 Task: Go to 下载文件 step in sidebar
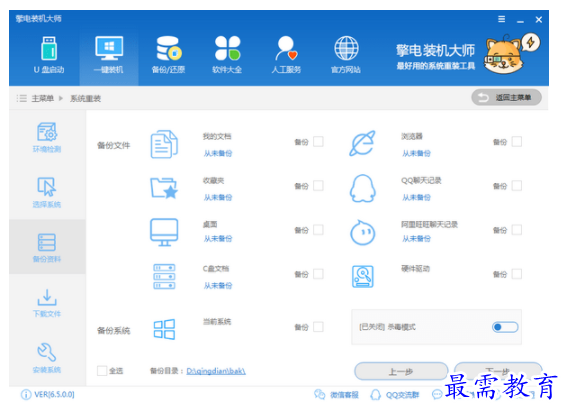(47, 302)
